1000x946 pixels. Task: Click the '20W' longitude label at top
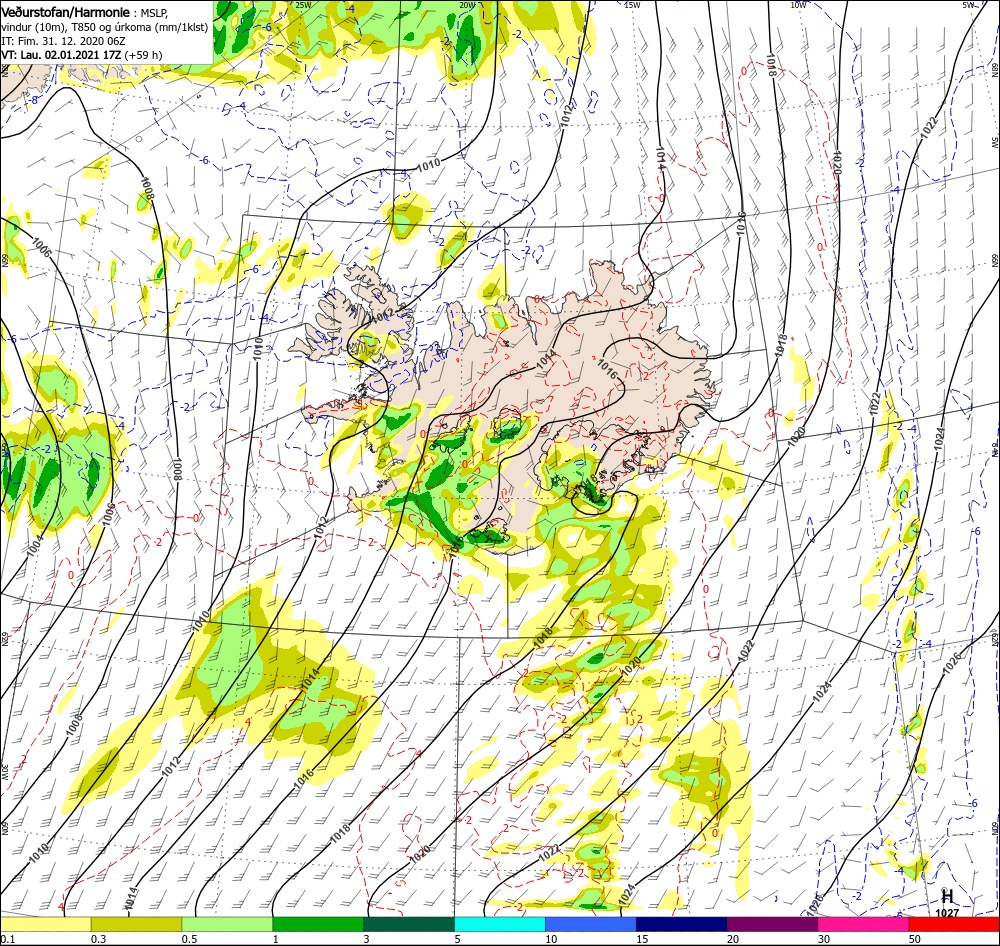[467, 5]
